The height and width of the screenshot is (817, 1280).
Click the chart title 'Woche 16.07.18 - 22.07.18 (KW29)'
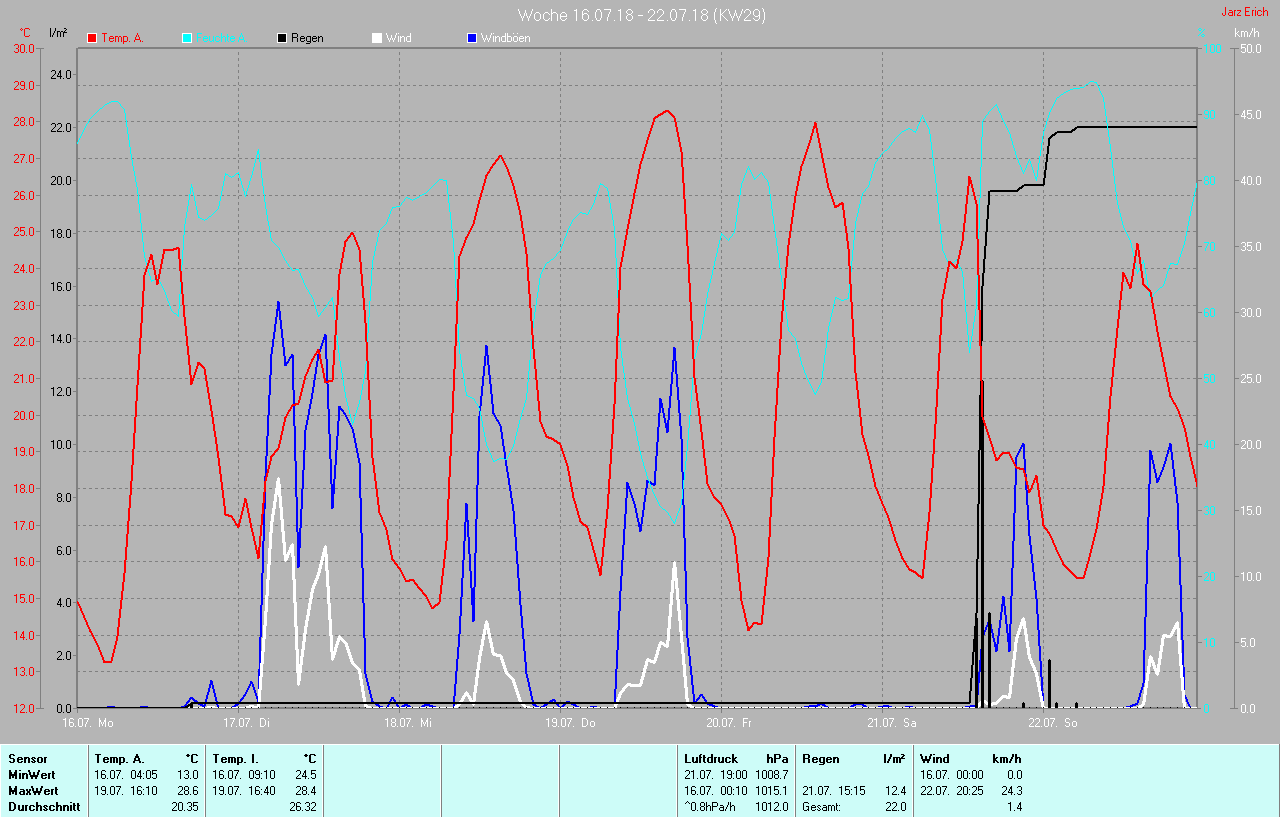coord(642,15)
